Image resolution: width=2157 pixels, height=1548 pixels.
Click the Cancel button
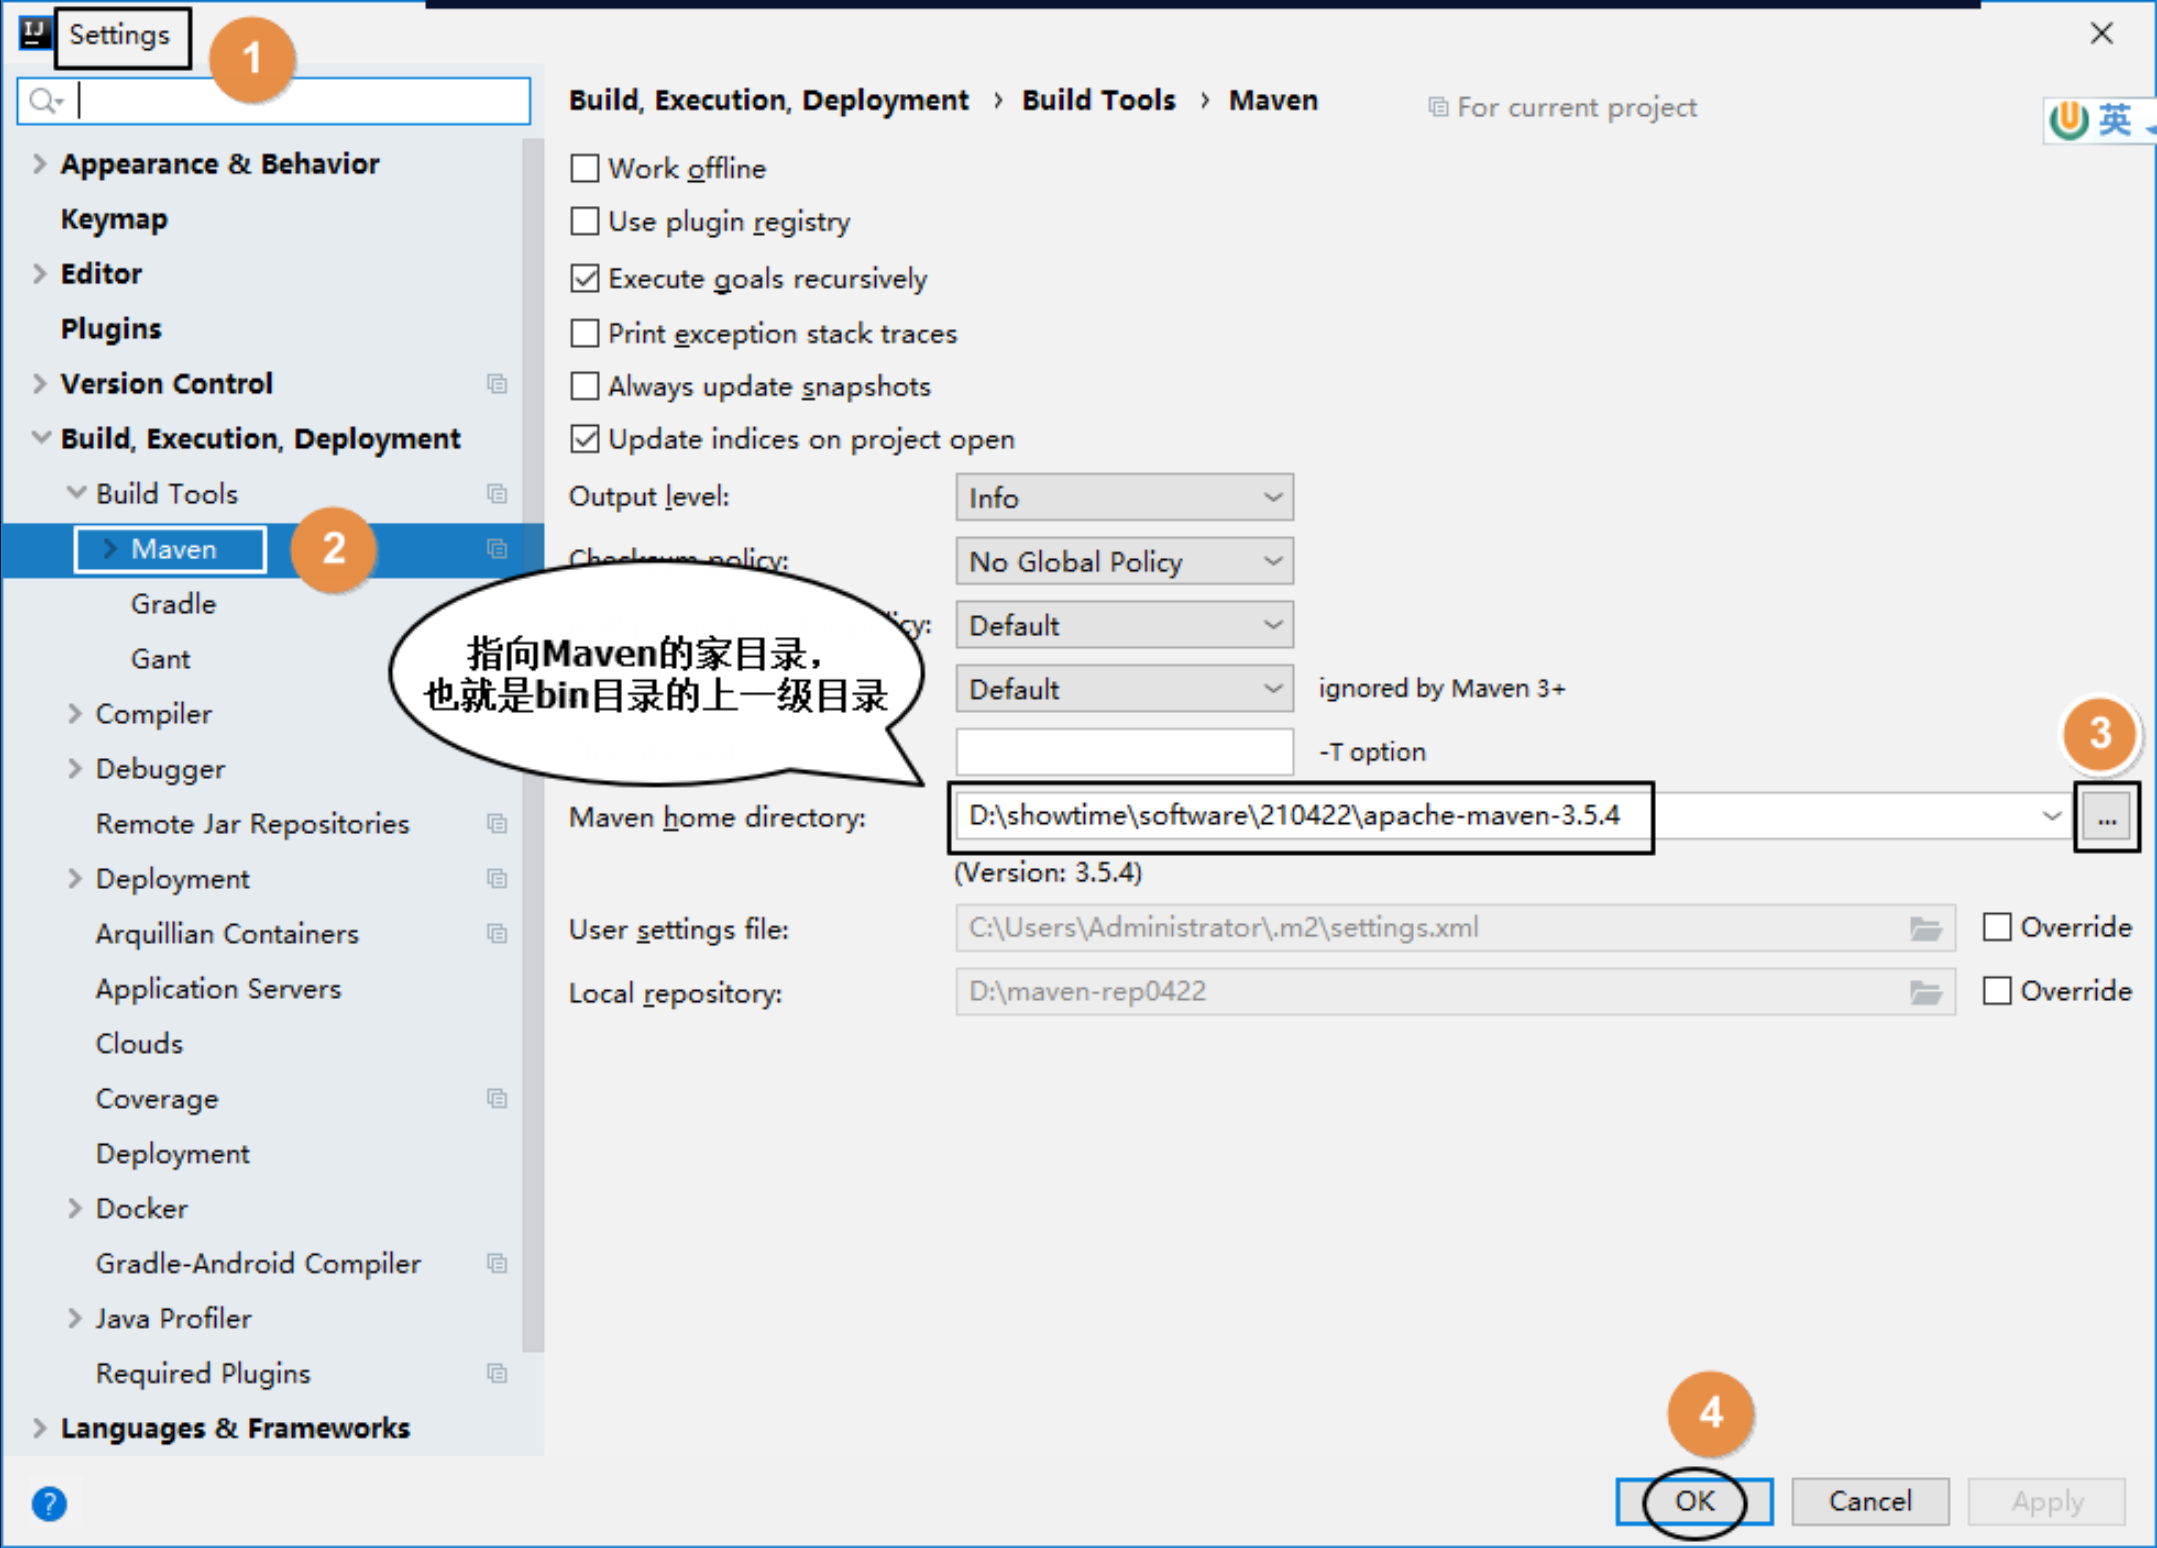coord(1869,1501)
